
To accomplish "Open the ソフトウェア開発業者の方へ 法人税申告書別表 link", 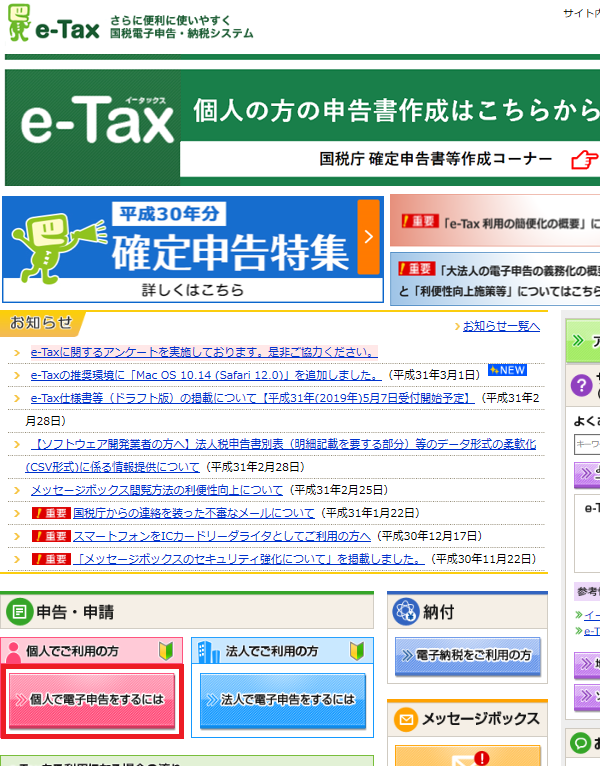I will 283,444.
